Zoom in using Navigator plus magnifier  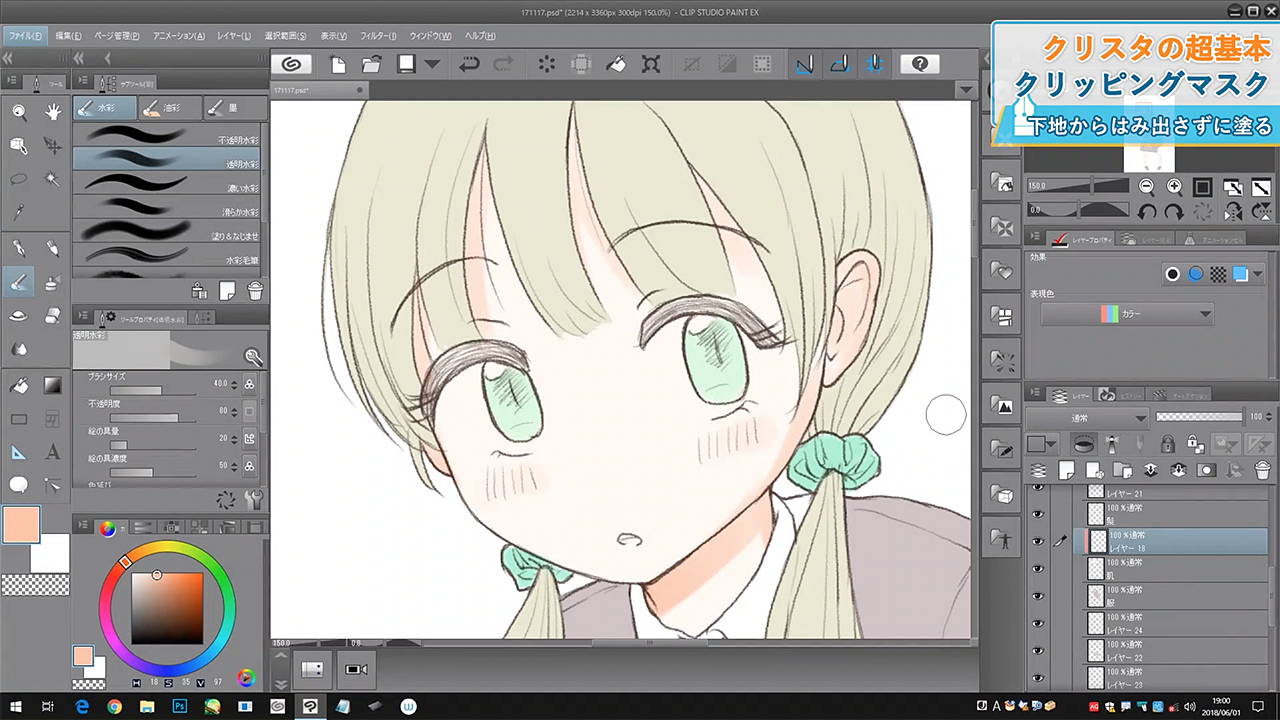[x=1174, y=187]
